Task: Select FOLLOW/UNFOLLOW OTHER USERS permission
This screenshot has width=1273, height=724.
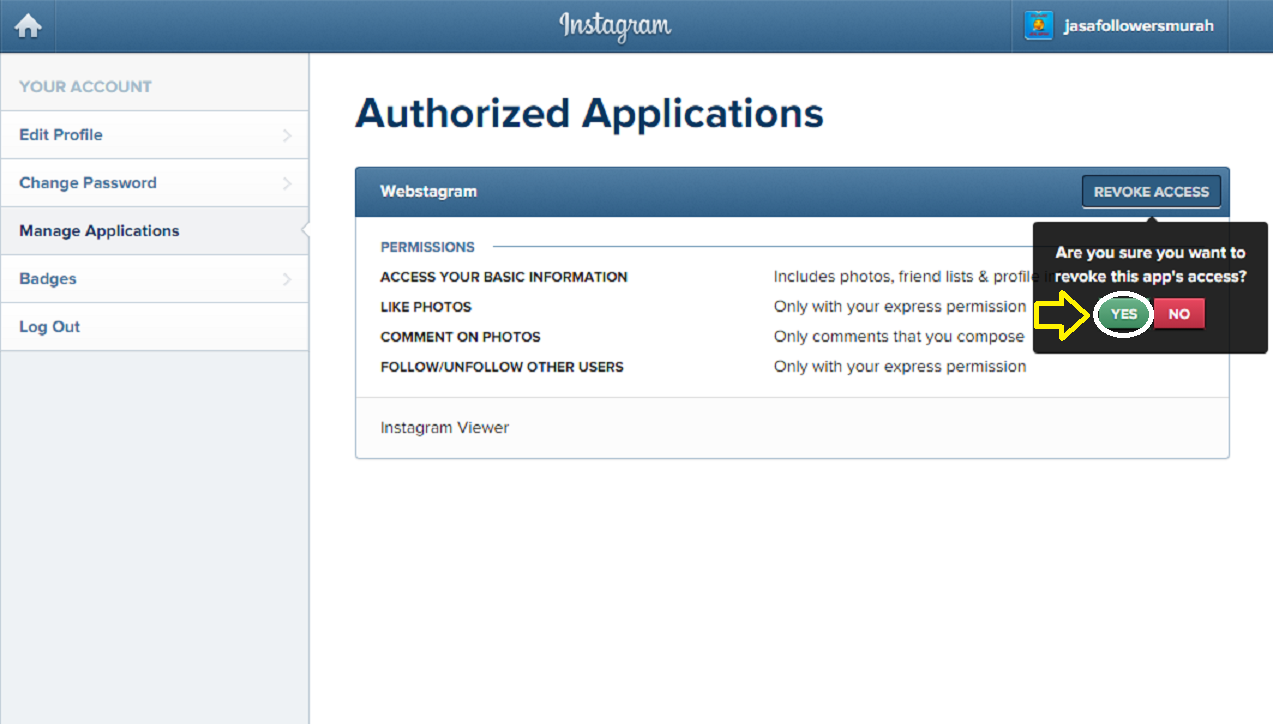Action: click(502, 367)
